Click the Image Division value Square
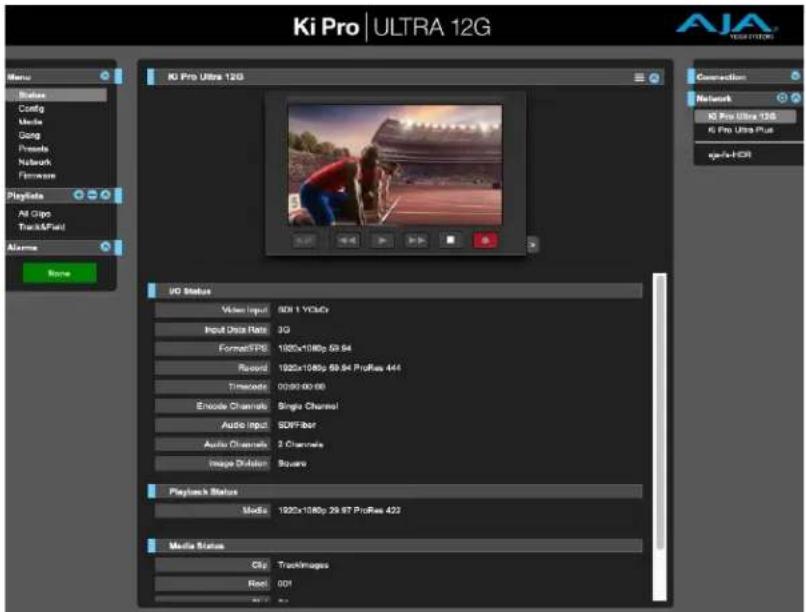 [292, 463]
